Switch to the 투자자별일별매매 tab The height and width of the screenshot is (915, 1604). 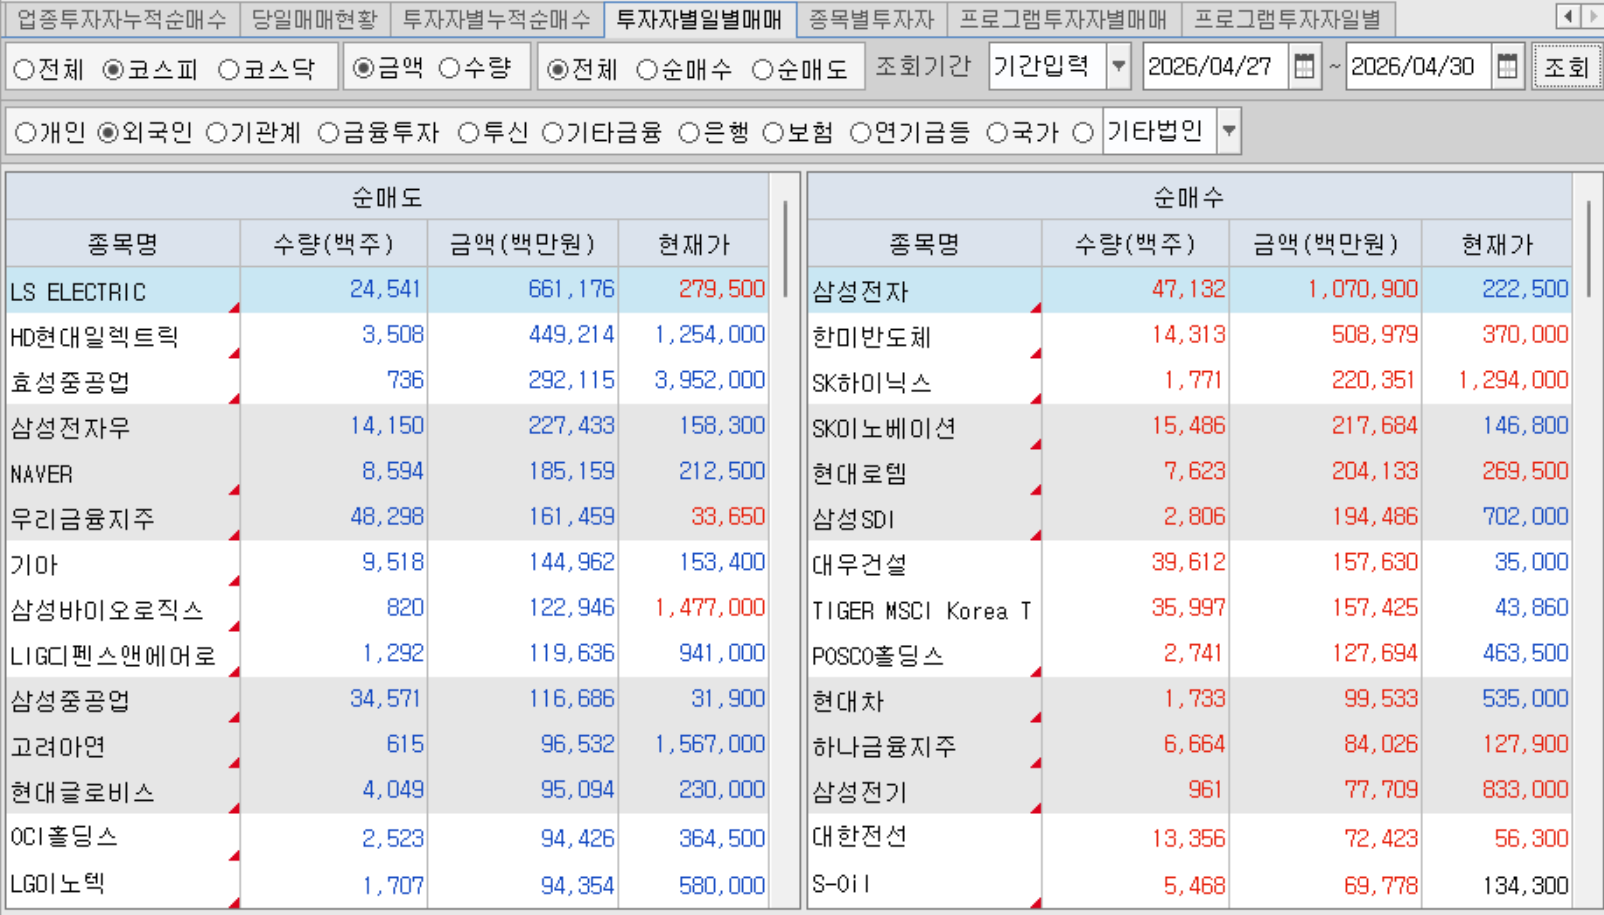699,18
